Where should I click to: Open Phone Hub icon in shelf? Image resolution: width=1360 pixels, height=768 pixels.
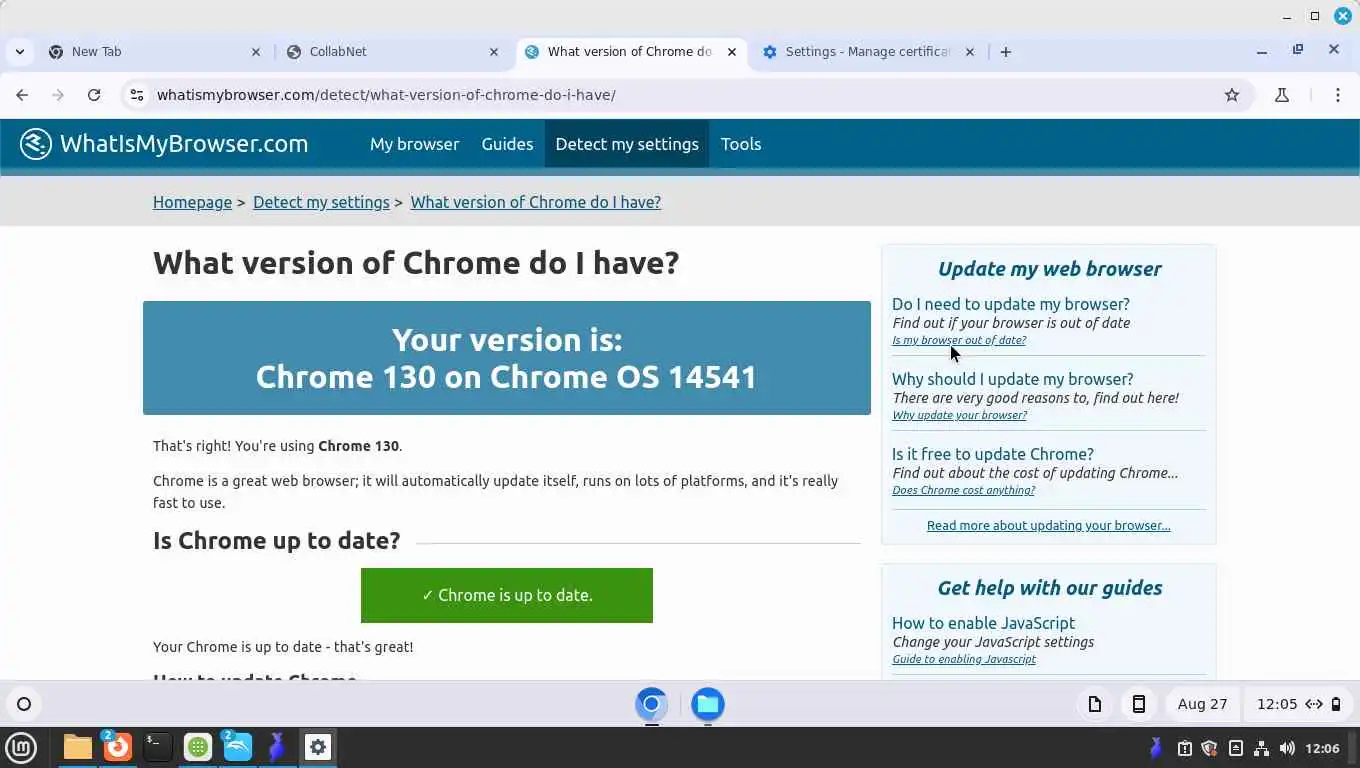pyautogui.click(x=1138, y=704)
